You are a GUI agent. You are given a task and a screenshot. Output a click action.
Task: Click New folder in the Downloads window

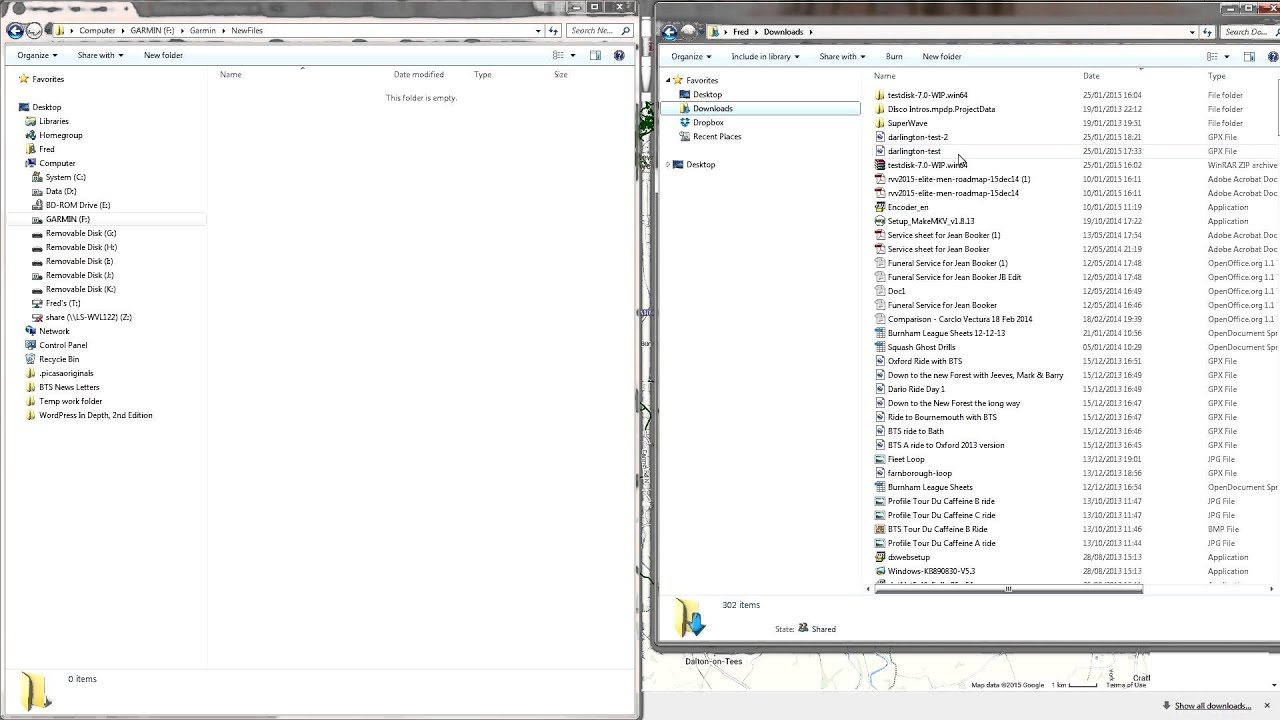(x=941, y=56)
